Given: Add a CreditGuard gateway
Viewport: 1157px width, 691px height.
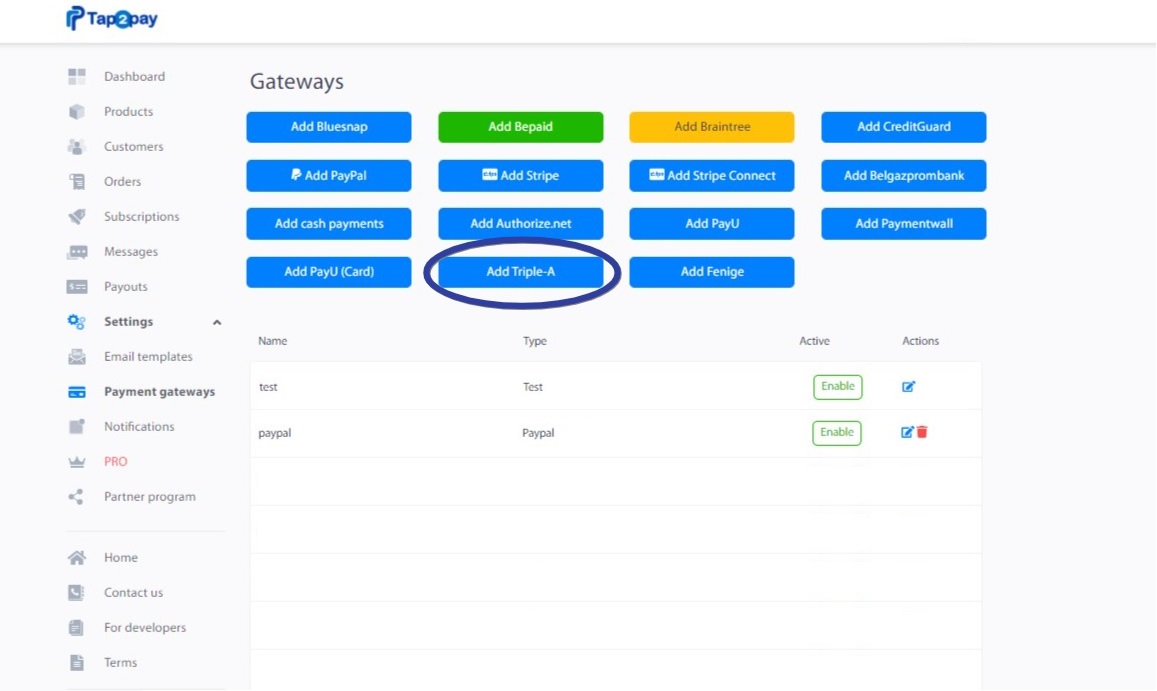Looking at the screenshot, I should click(x=904, y=127).
